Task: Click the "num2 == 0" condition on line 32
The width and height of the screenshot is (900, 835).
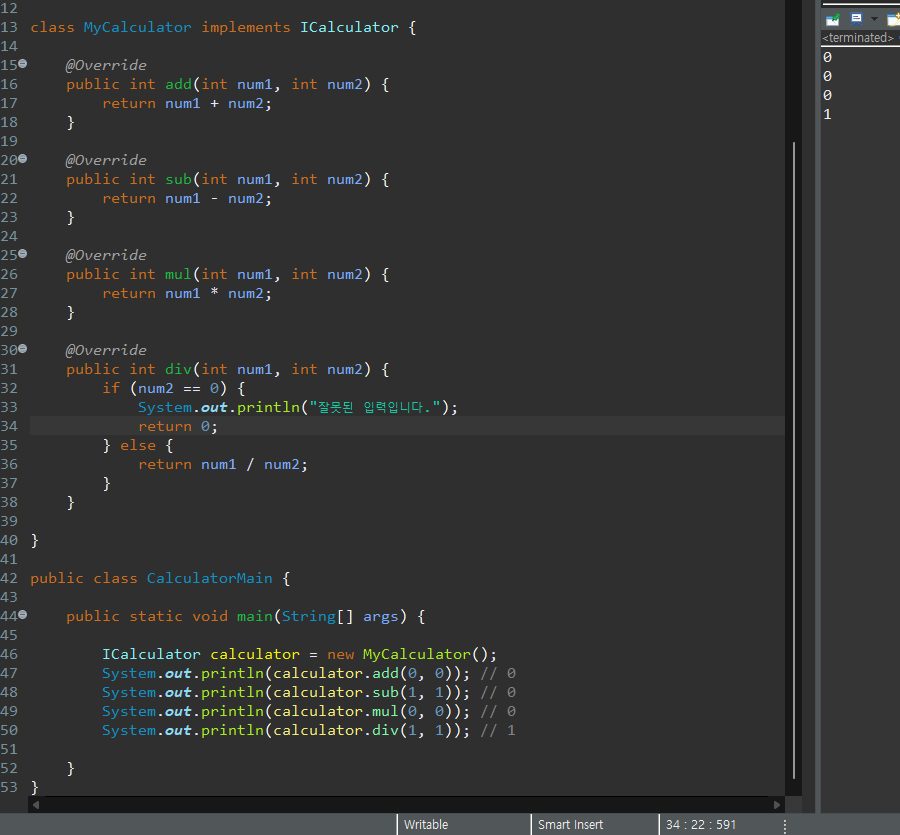Action: click(178, 389)
